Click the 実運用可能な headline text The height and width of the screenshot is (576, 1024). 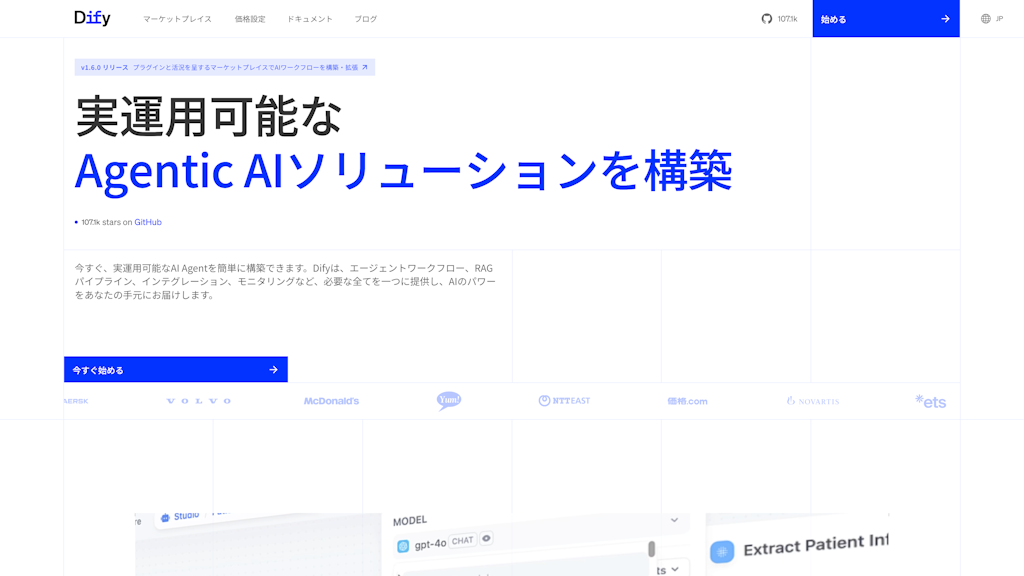[209, 116]
